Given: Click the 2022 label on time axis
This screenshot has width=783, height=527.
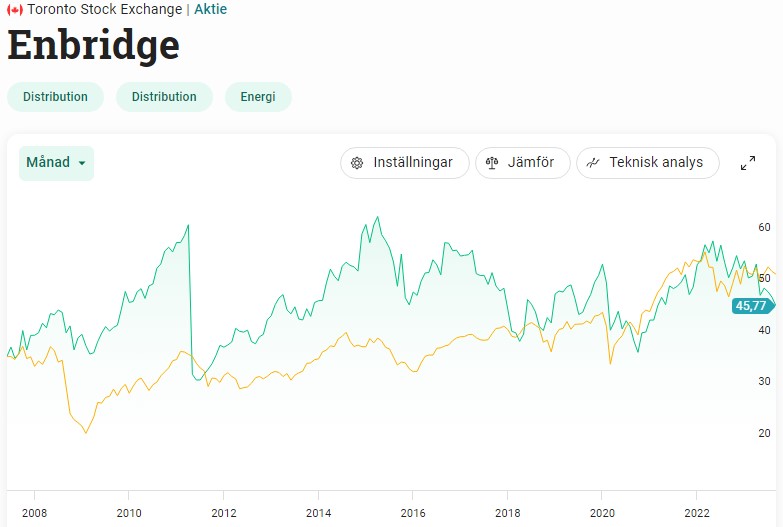Looking at the screenshot, I should 696,511.
